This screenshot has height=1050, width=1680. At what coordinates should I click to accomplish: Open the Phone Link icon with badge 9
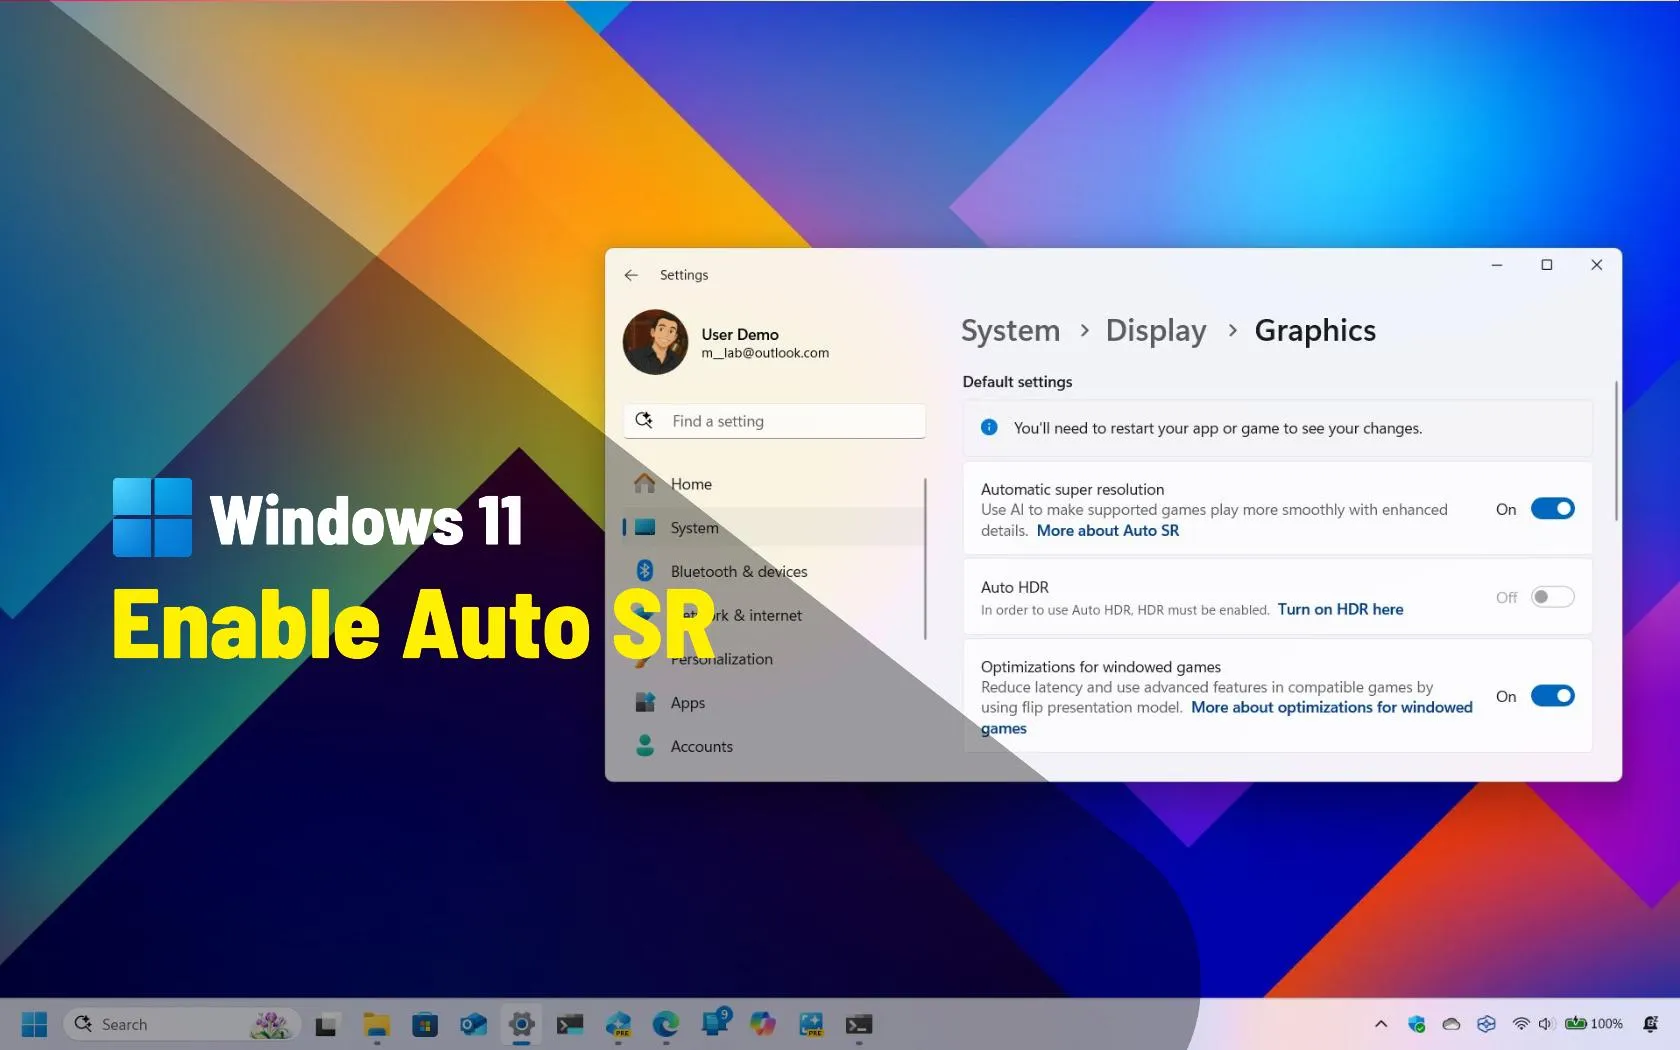pos(716,1022)
